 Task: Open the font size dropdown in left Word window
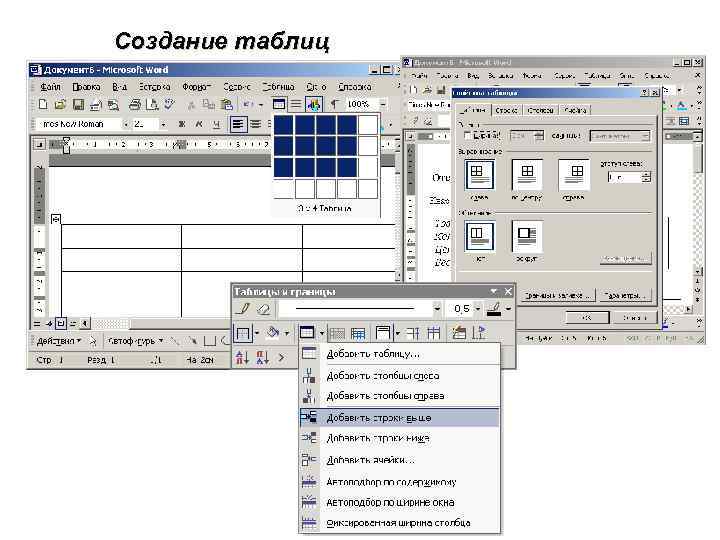point(163,124)
